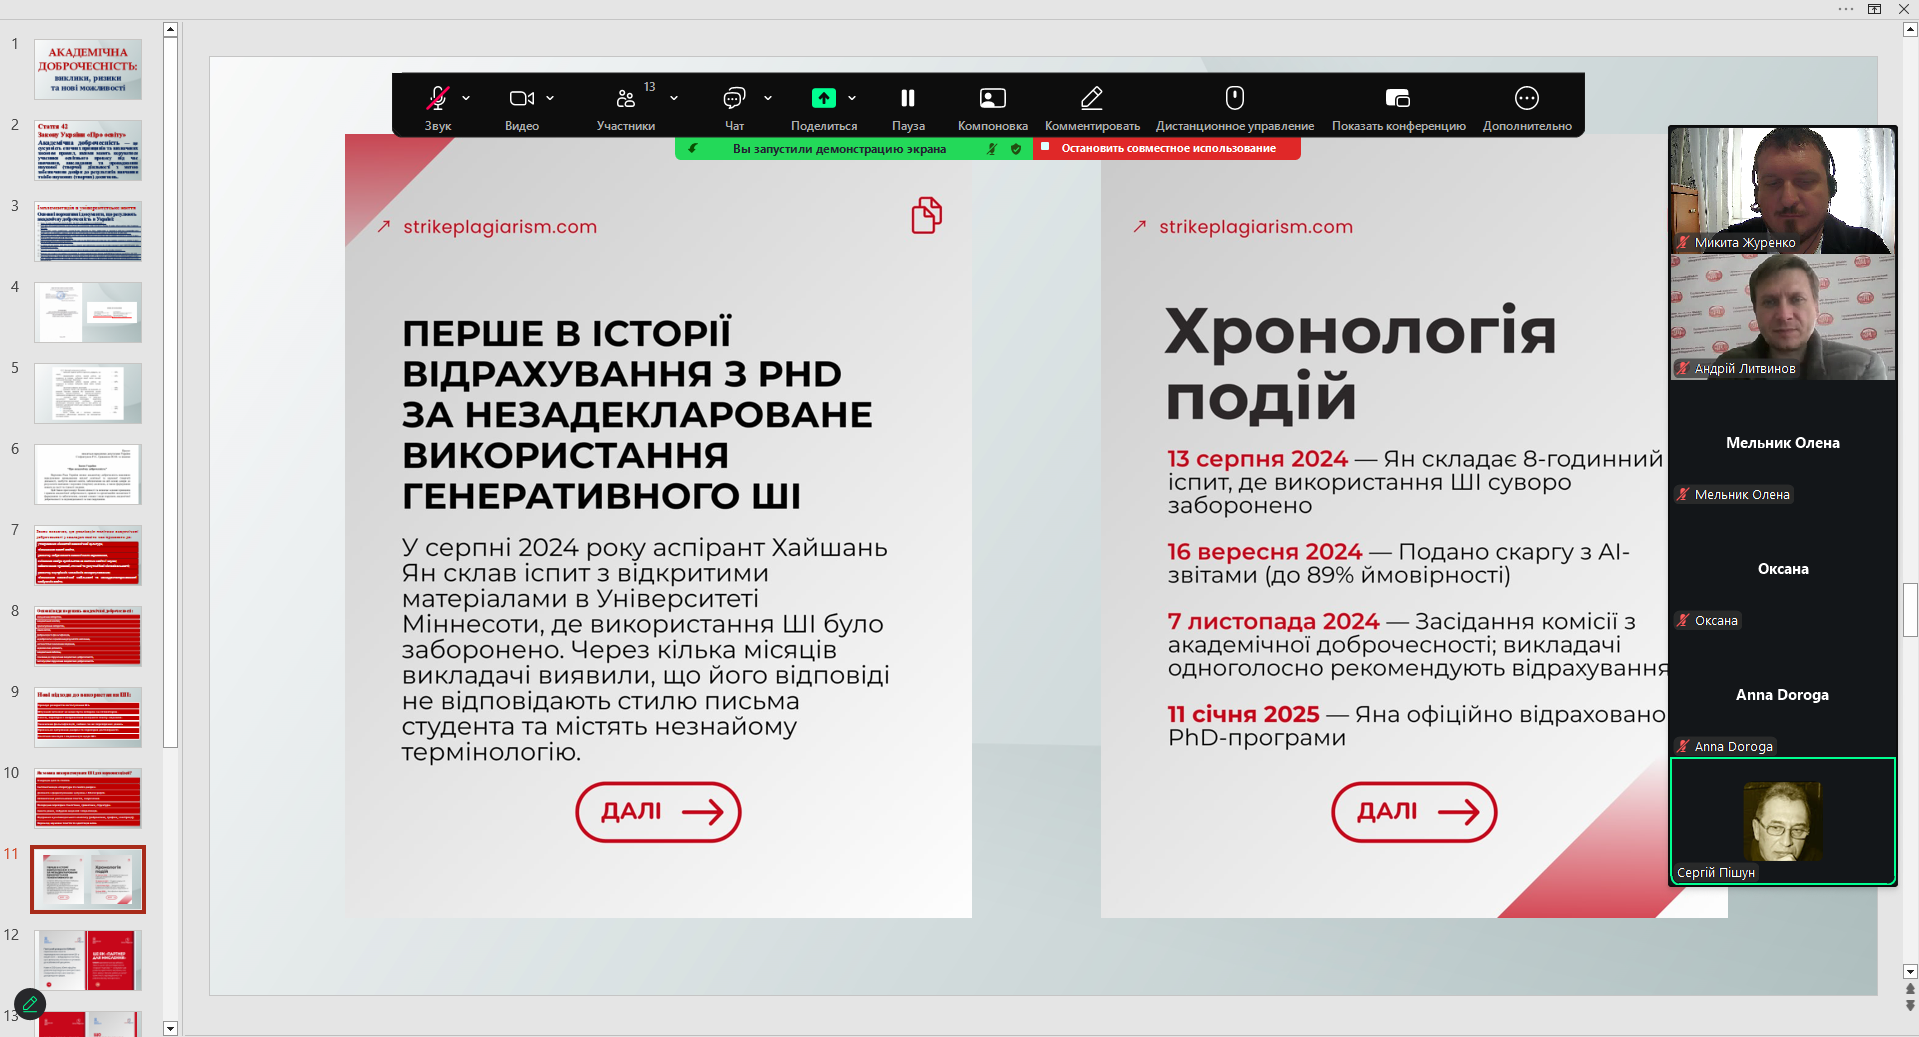Open the Компоновка layout options
The image size is (1919, 1037).
tap(992, 98)
